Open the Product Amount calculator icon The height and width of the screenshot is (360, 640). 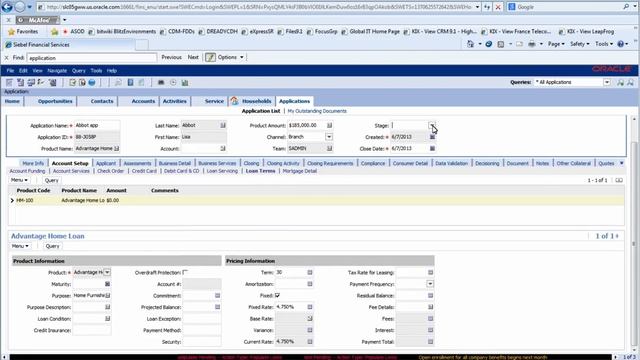click(x=329, y=125)
